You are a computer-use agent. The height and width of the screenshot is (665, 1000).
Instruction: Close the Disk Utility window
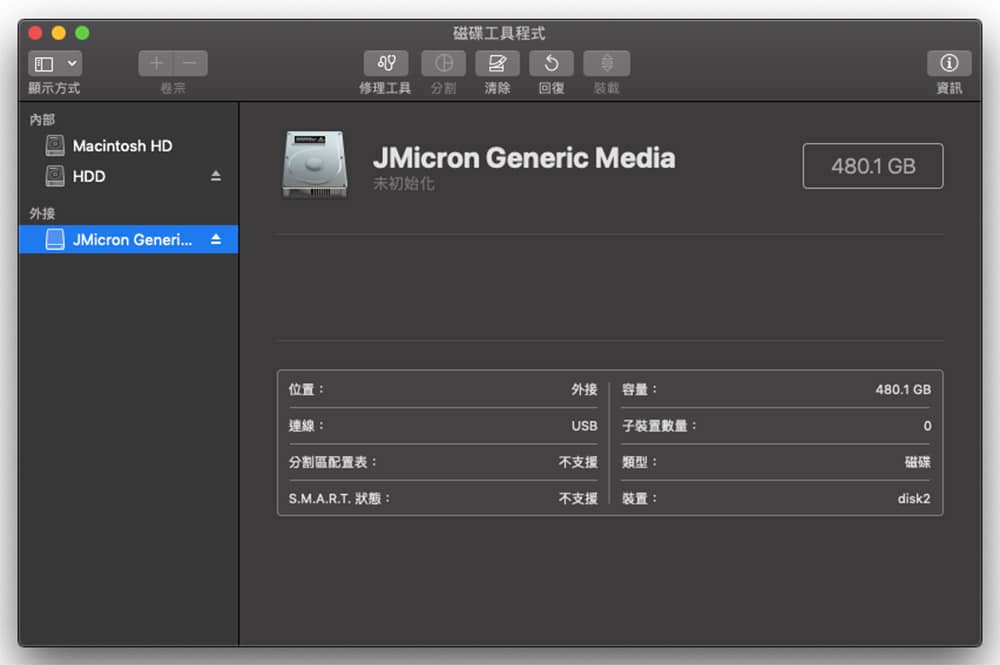(x=35, y=33)
